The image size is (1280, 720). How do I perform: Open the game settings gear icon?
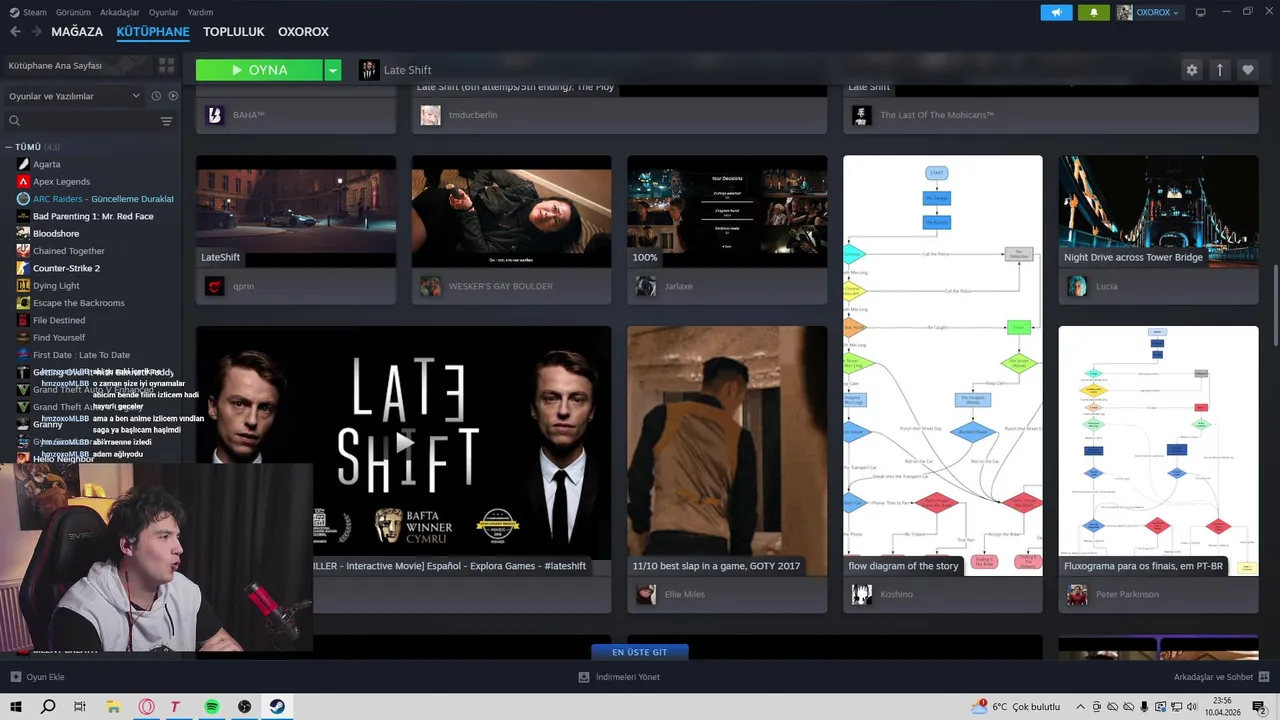point(1191,70)
